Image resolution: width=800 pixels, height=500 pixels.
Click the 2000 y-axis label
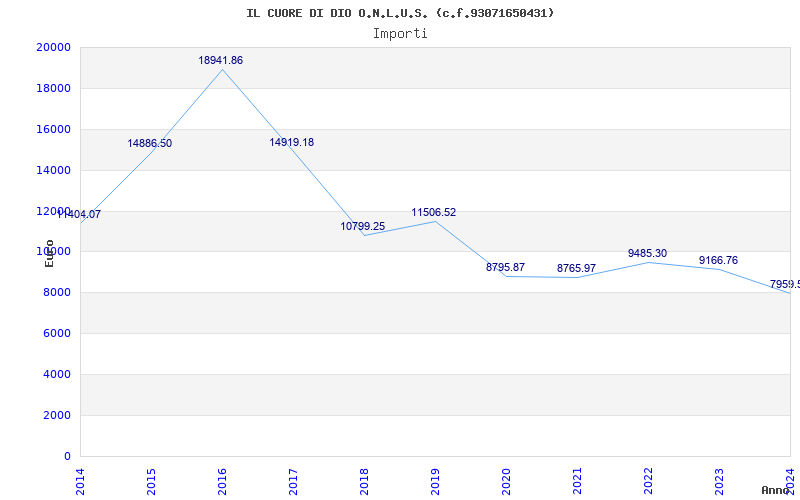click(x=57, y=415)
